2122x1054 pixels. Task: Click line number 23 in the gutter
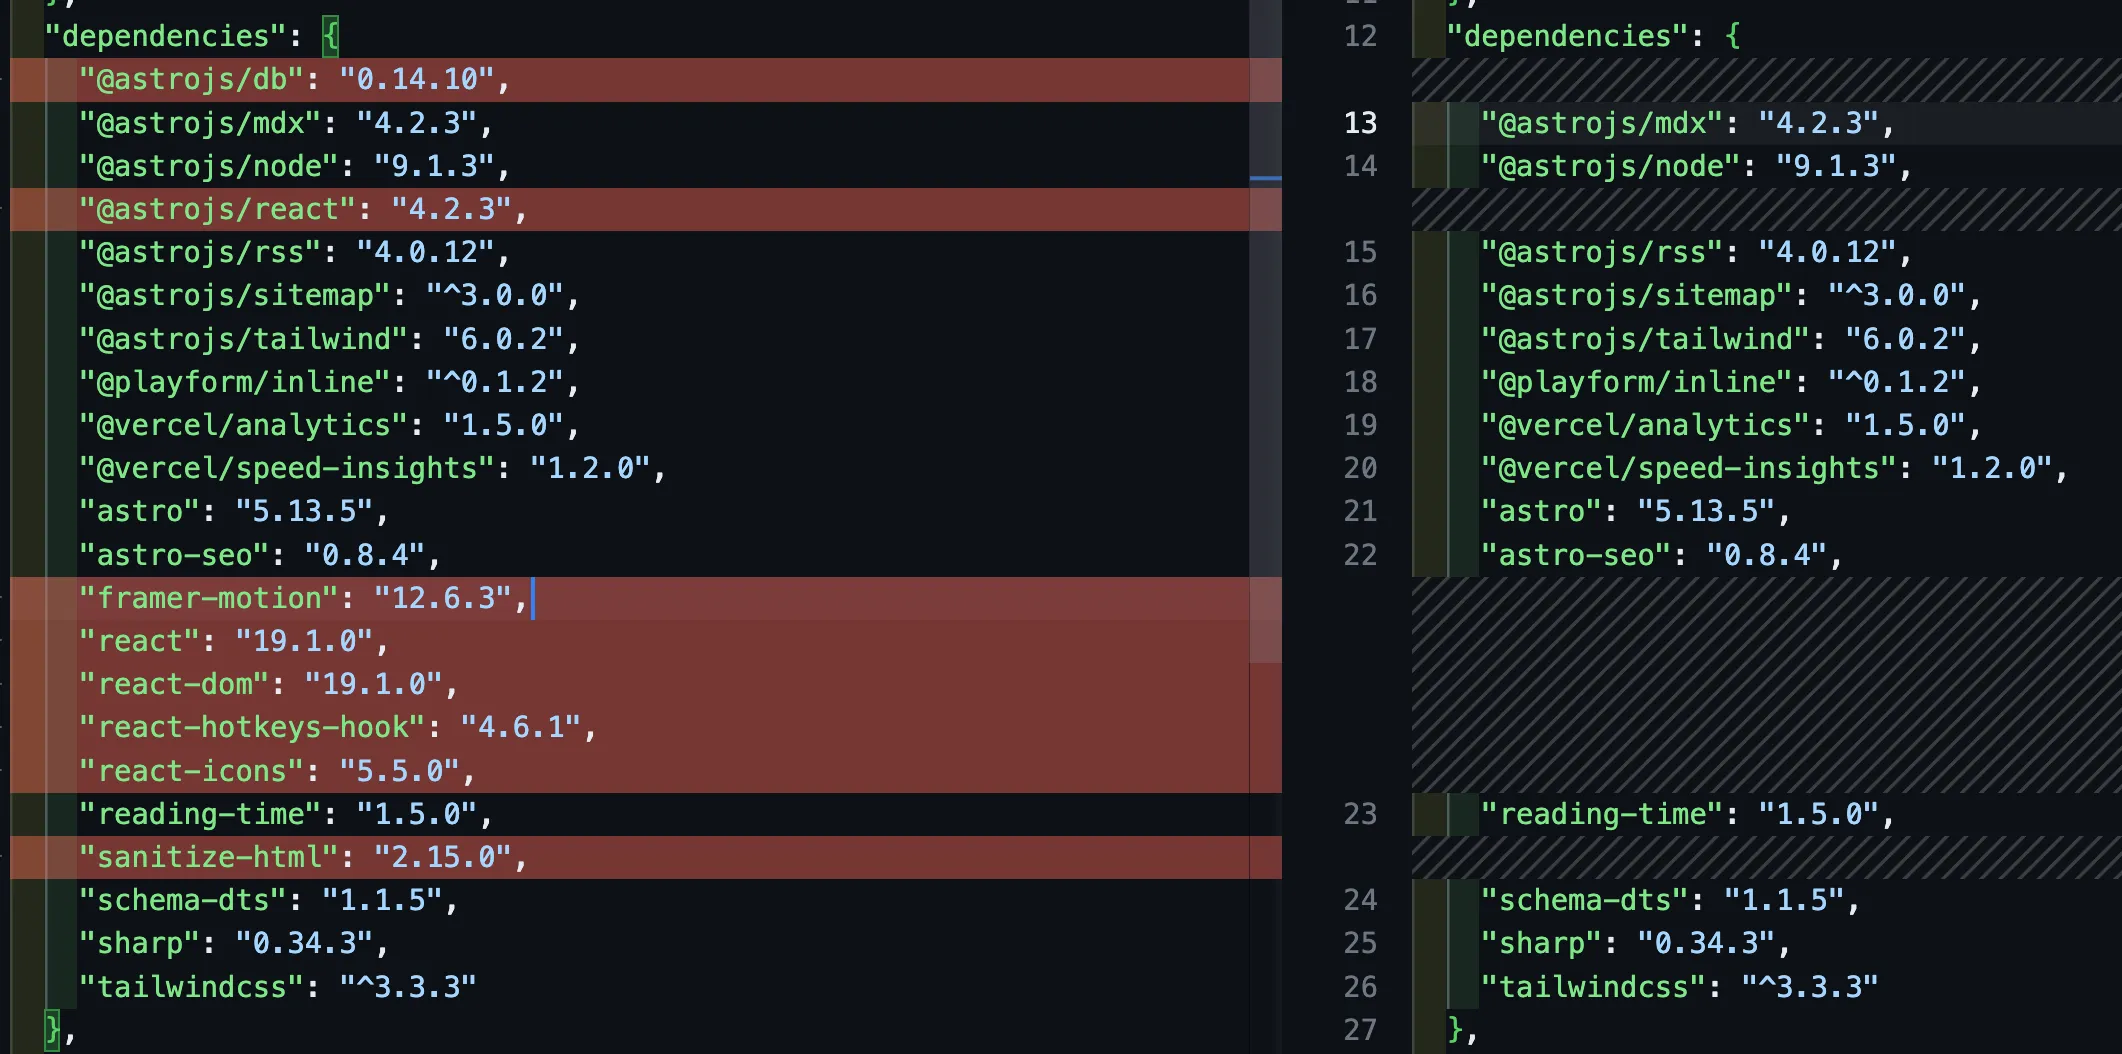click(x=1360, y=815)
